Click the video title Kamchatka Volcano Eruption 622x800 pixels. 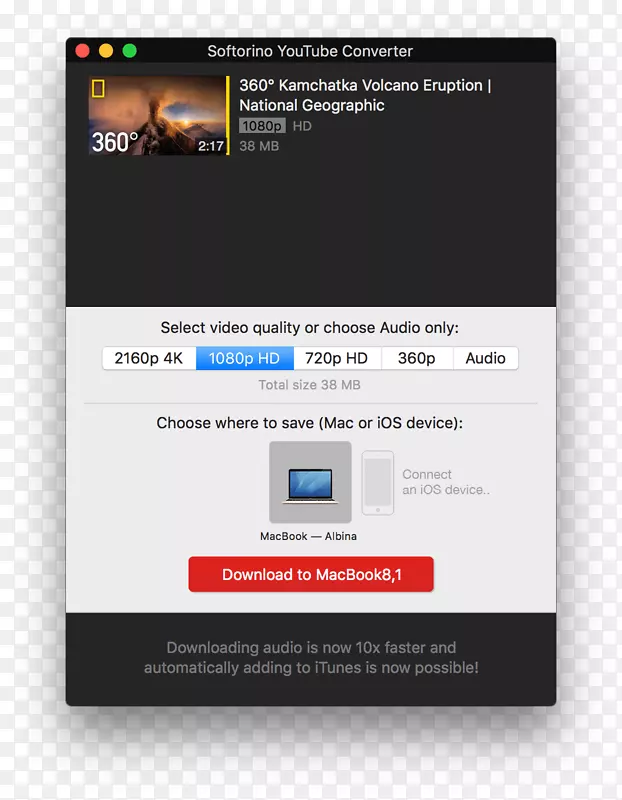tap(365, 95)
